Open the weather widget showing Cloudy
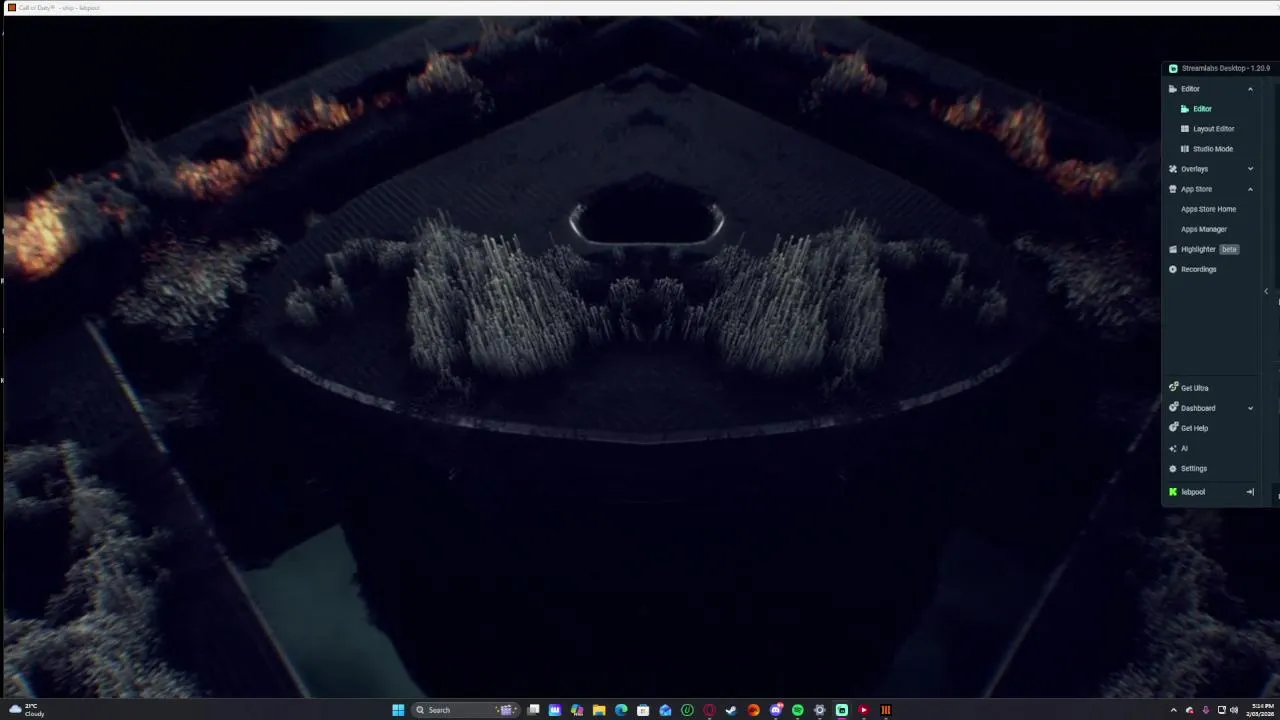The image size is (1280, 720). pyautogui.click(x=26, y=710)
